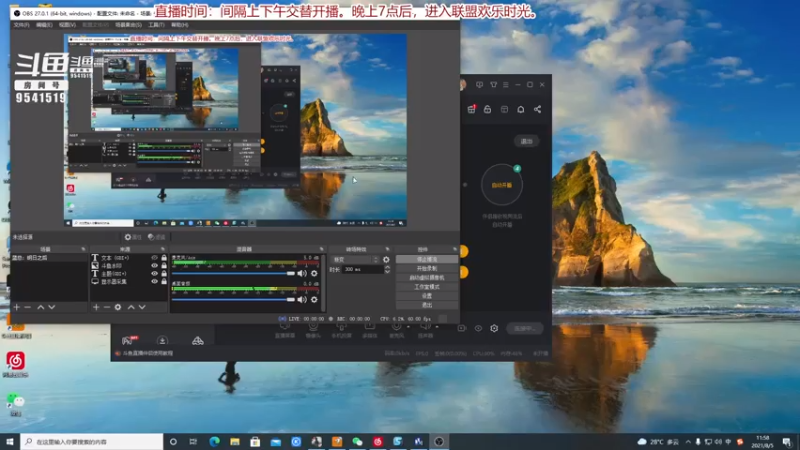
Task: Toggle visibility of the Douyu watermark image source
Action: click(x=155, y=266)
